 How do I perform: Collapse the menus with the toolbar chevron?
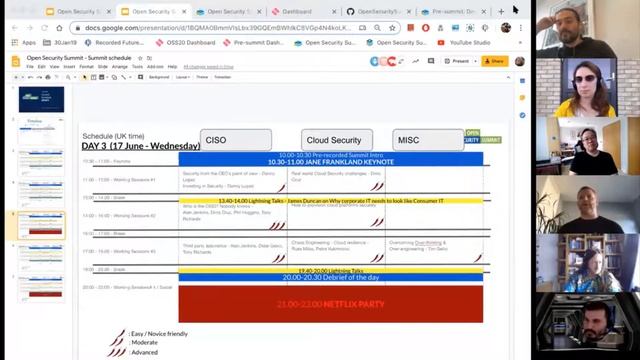(x=508, y=77)
